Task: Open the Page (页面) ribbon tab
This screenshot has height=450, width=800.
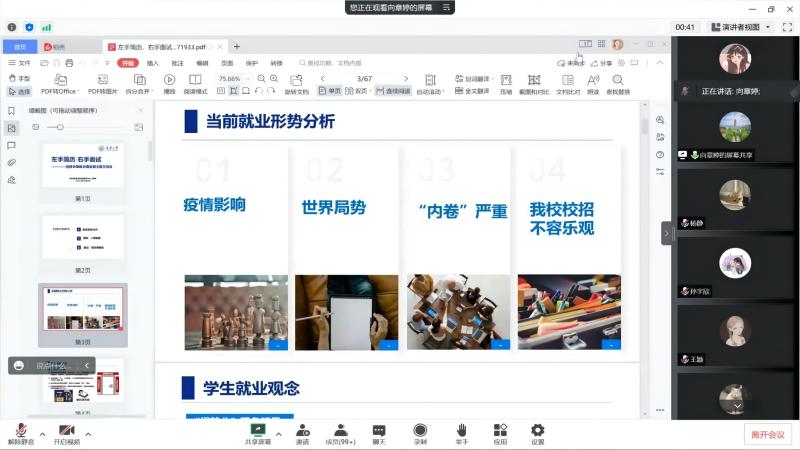Action: [227, 63]
